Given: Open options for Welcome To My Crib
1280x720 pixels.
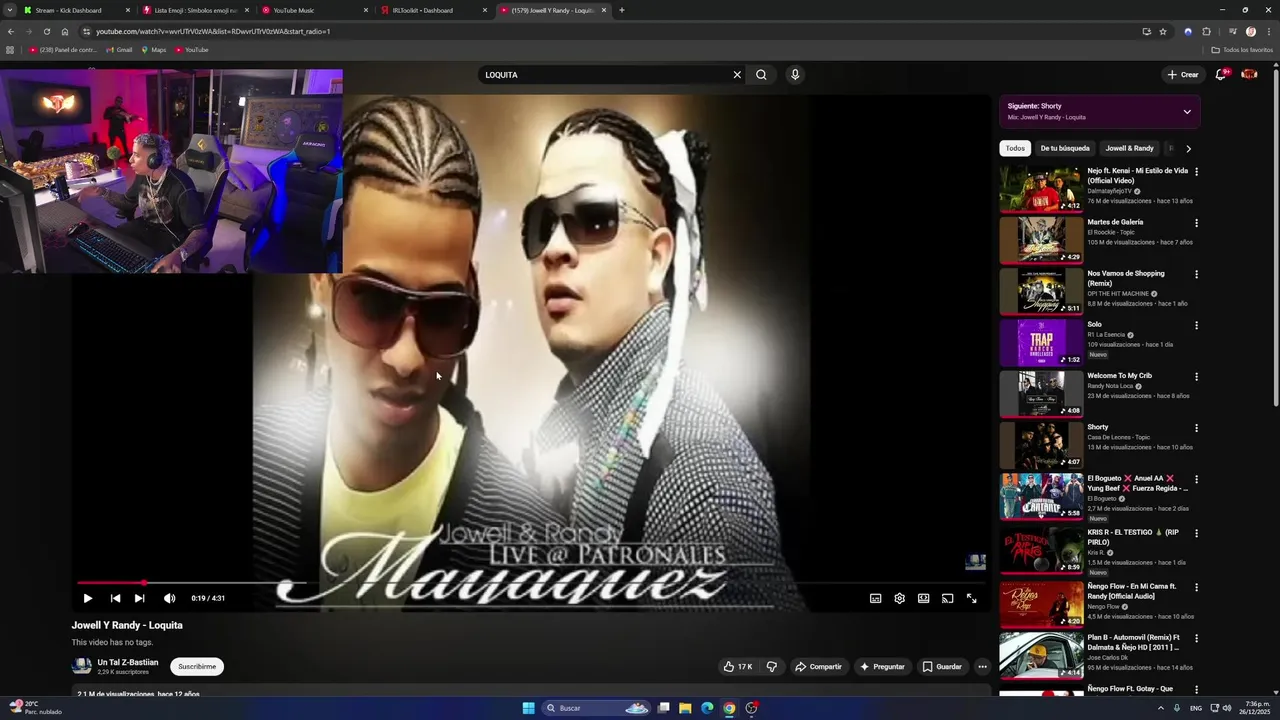Looking at the screenshot, I should click(x=1196, y=377).
